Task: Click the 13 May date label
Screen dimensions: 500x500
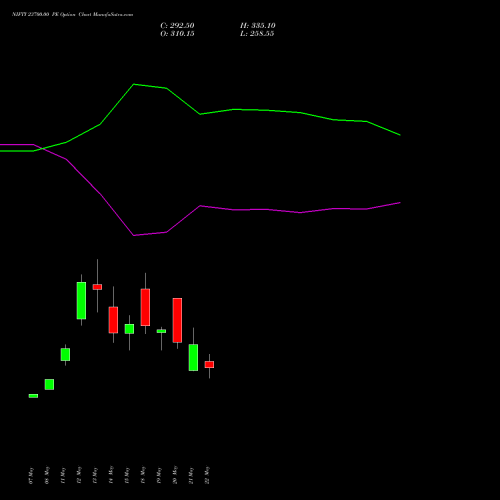Action: point(95,475)
